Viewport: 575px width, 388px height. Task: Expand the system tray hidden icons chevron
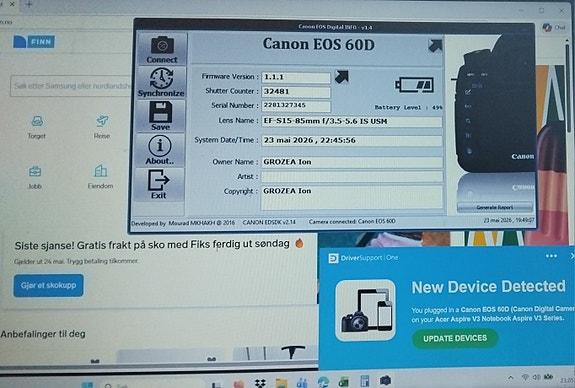510,378
